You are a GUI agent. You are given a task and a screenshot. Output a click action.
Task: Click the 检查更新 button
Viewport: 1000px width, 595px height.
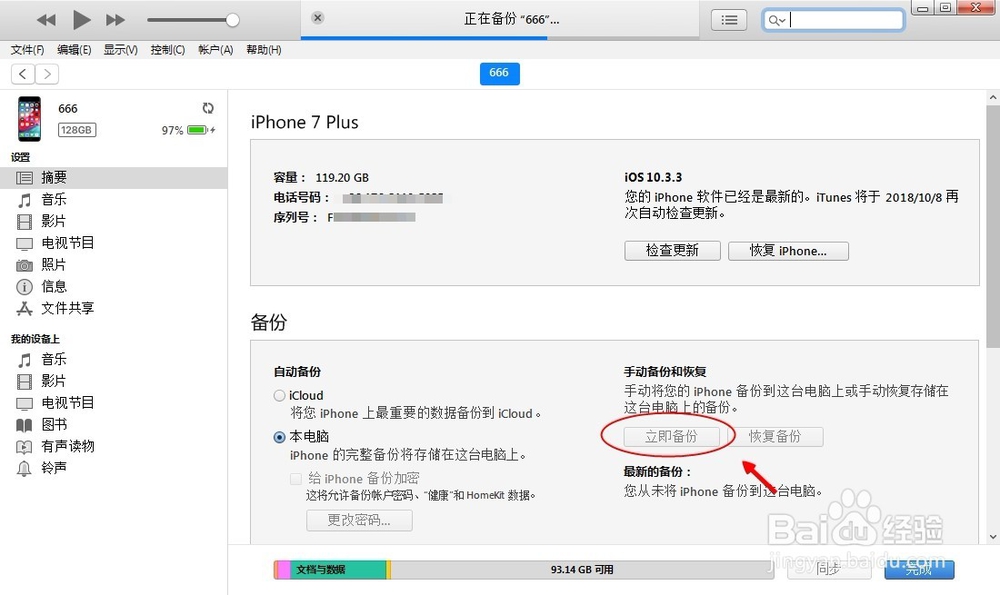(x=672, y=251)
